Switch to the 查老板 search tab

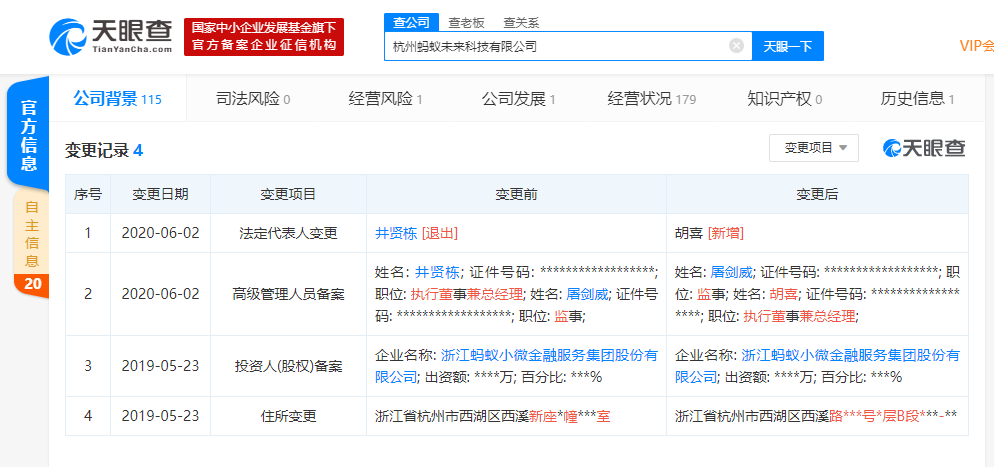[467, 22]
